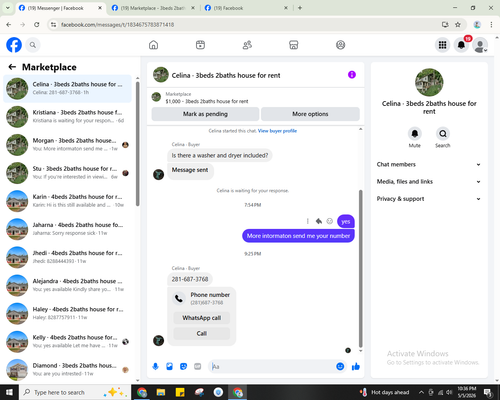Open Jaharna conversation in list

pyautogui.click(x=67, y=229)
